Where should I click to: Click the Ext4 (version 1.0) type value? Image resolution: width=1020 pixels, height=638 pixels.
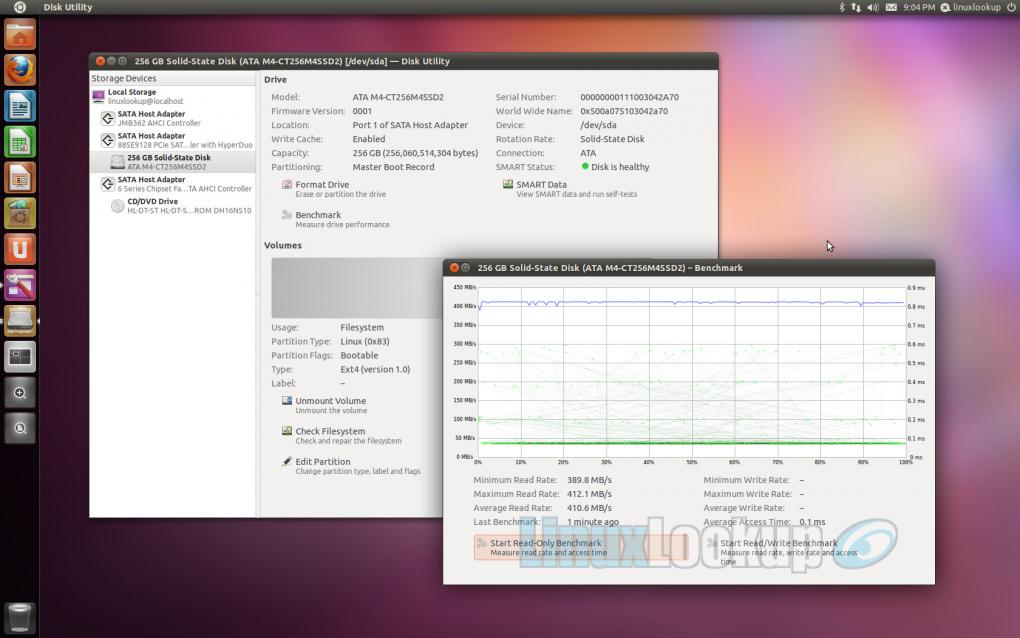point(375,369)
